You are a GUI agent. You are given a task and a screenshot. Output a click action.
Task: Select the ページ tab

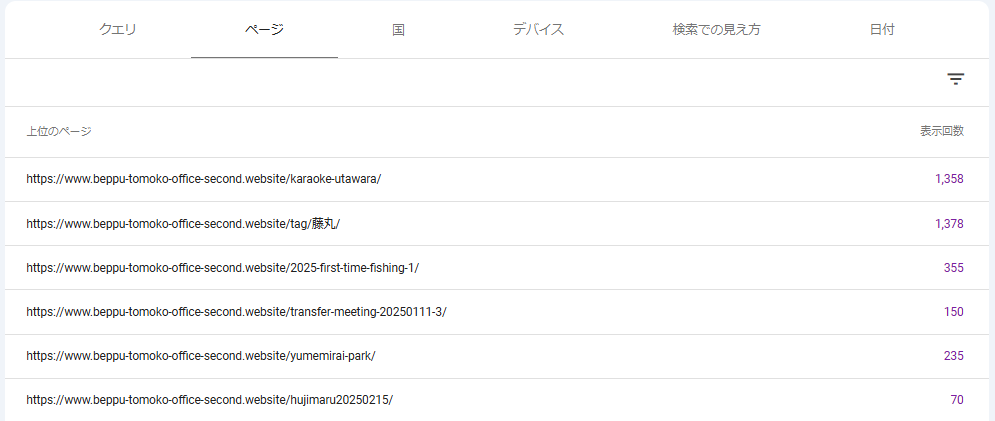pyautogui.click(x=264, y=30)
